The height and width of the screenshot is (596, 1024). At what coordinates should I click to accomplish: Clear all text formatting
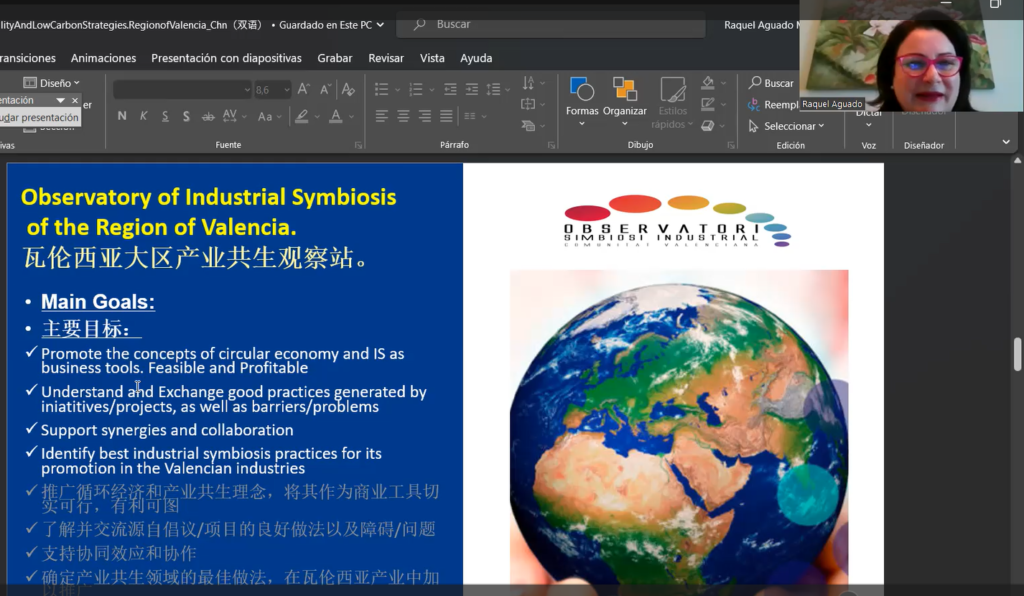[x=348, y=89]
